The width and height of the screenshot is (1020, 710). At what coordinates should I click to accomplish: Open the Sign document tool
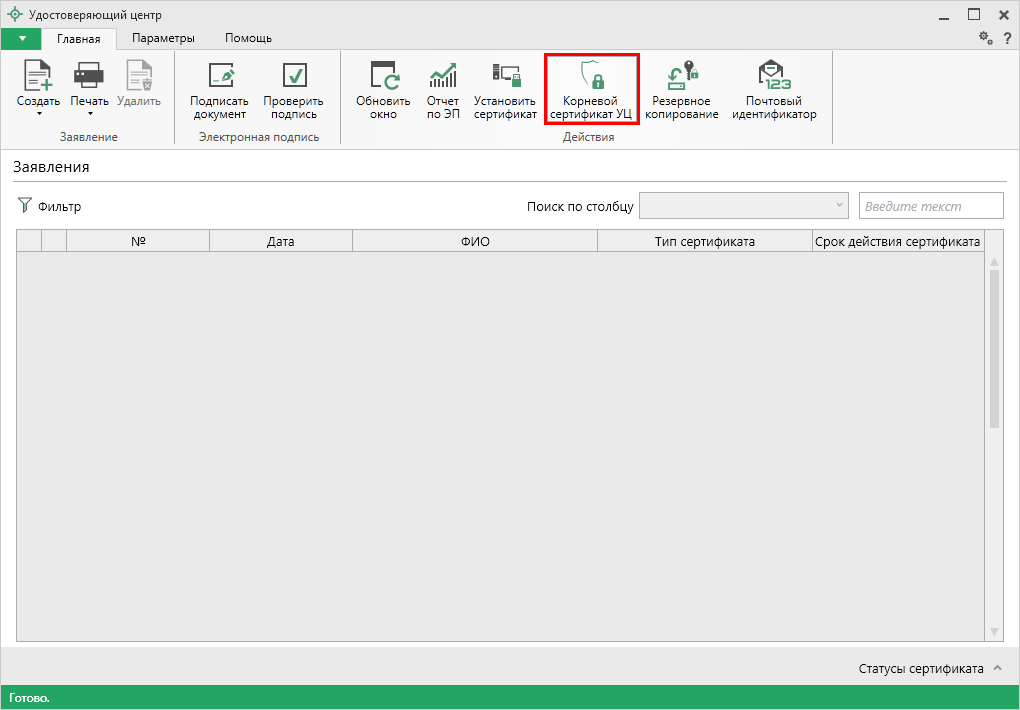pyautogui.click(x=219, y=76)
